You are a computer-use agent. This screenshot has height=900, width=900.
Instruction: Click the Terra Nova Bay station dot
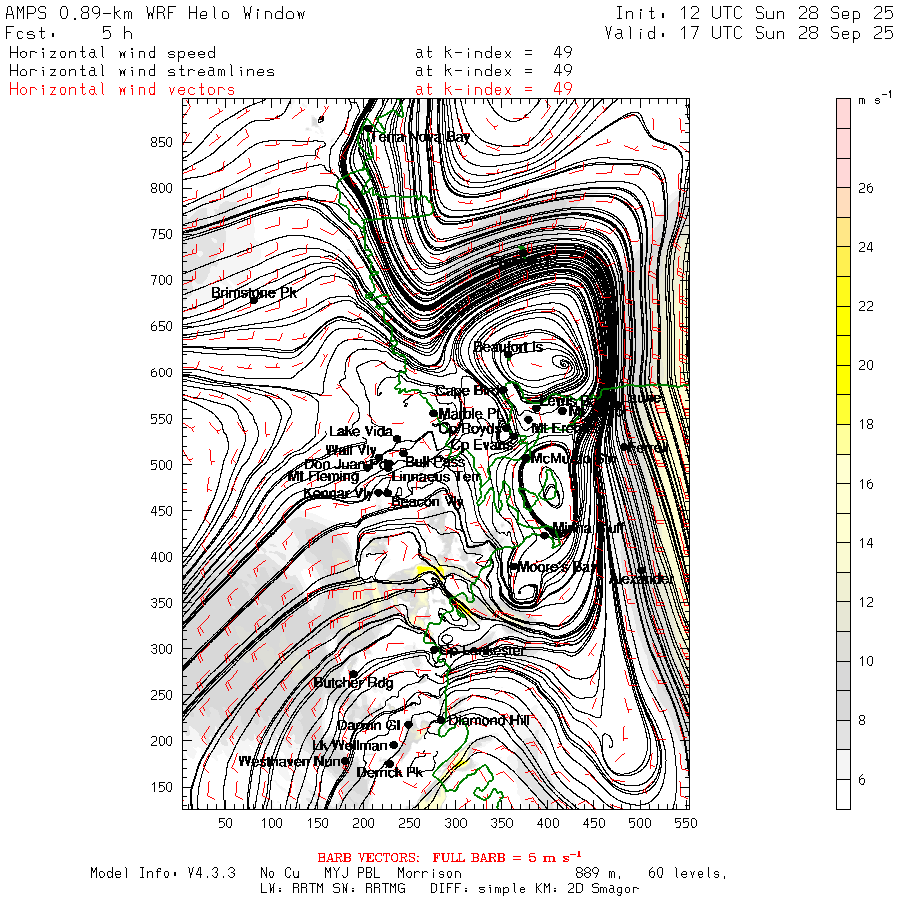(368, 128)
